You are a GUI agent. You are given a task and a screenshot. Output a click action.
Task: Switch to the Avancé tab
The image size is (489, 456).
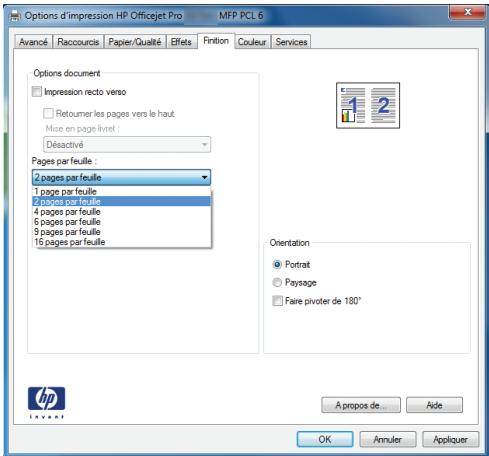[33, 42]
